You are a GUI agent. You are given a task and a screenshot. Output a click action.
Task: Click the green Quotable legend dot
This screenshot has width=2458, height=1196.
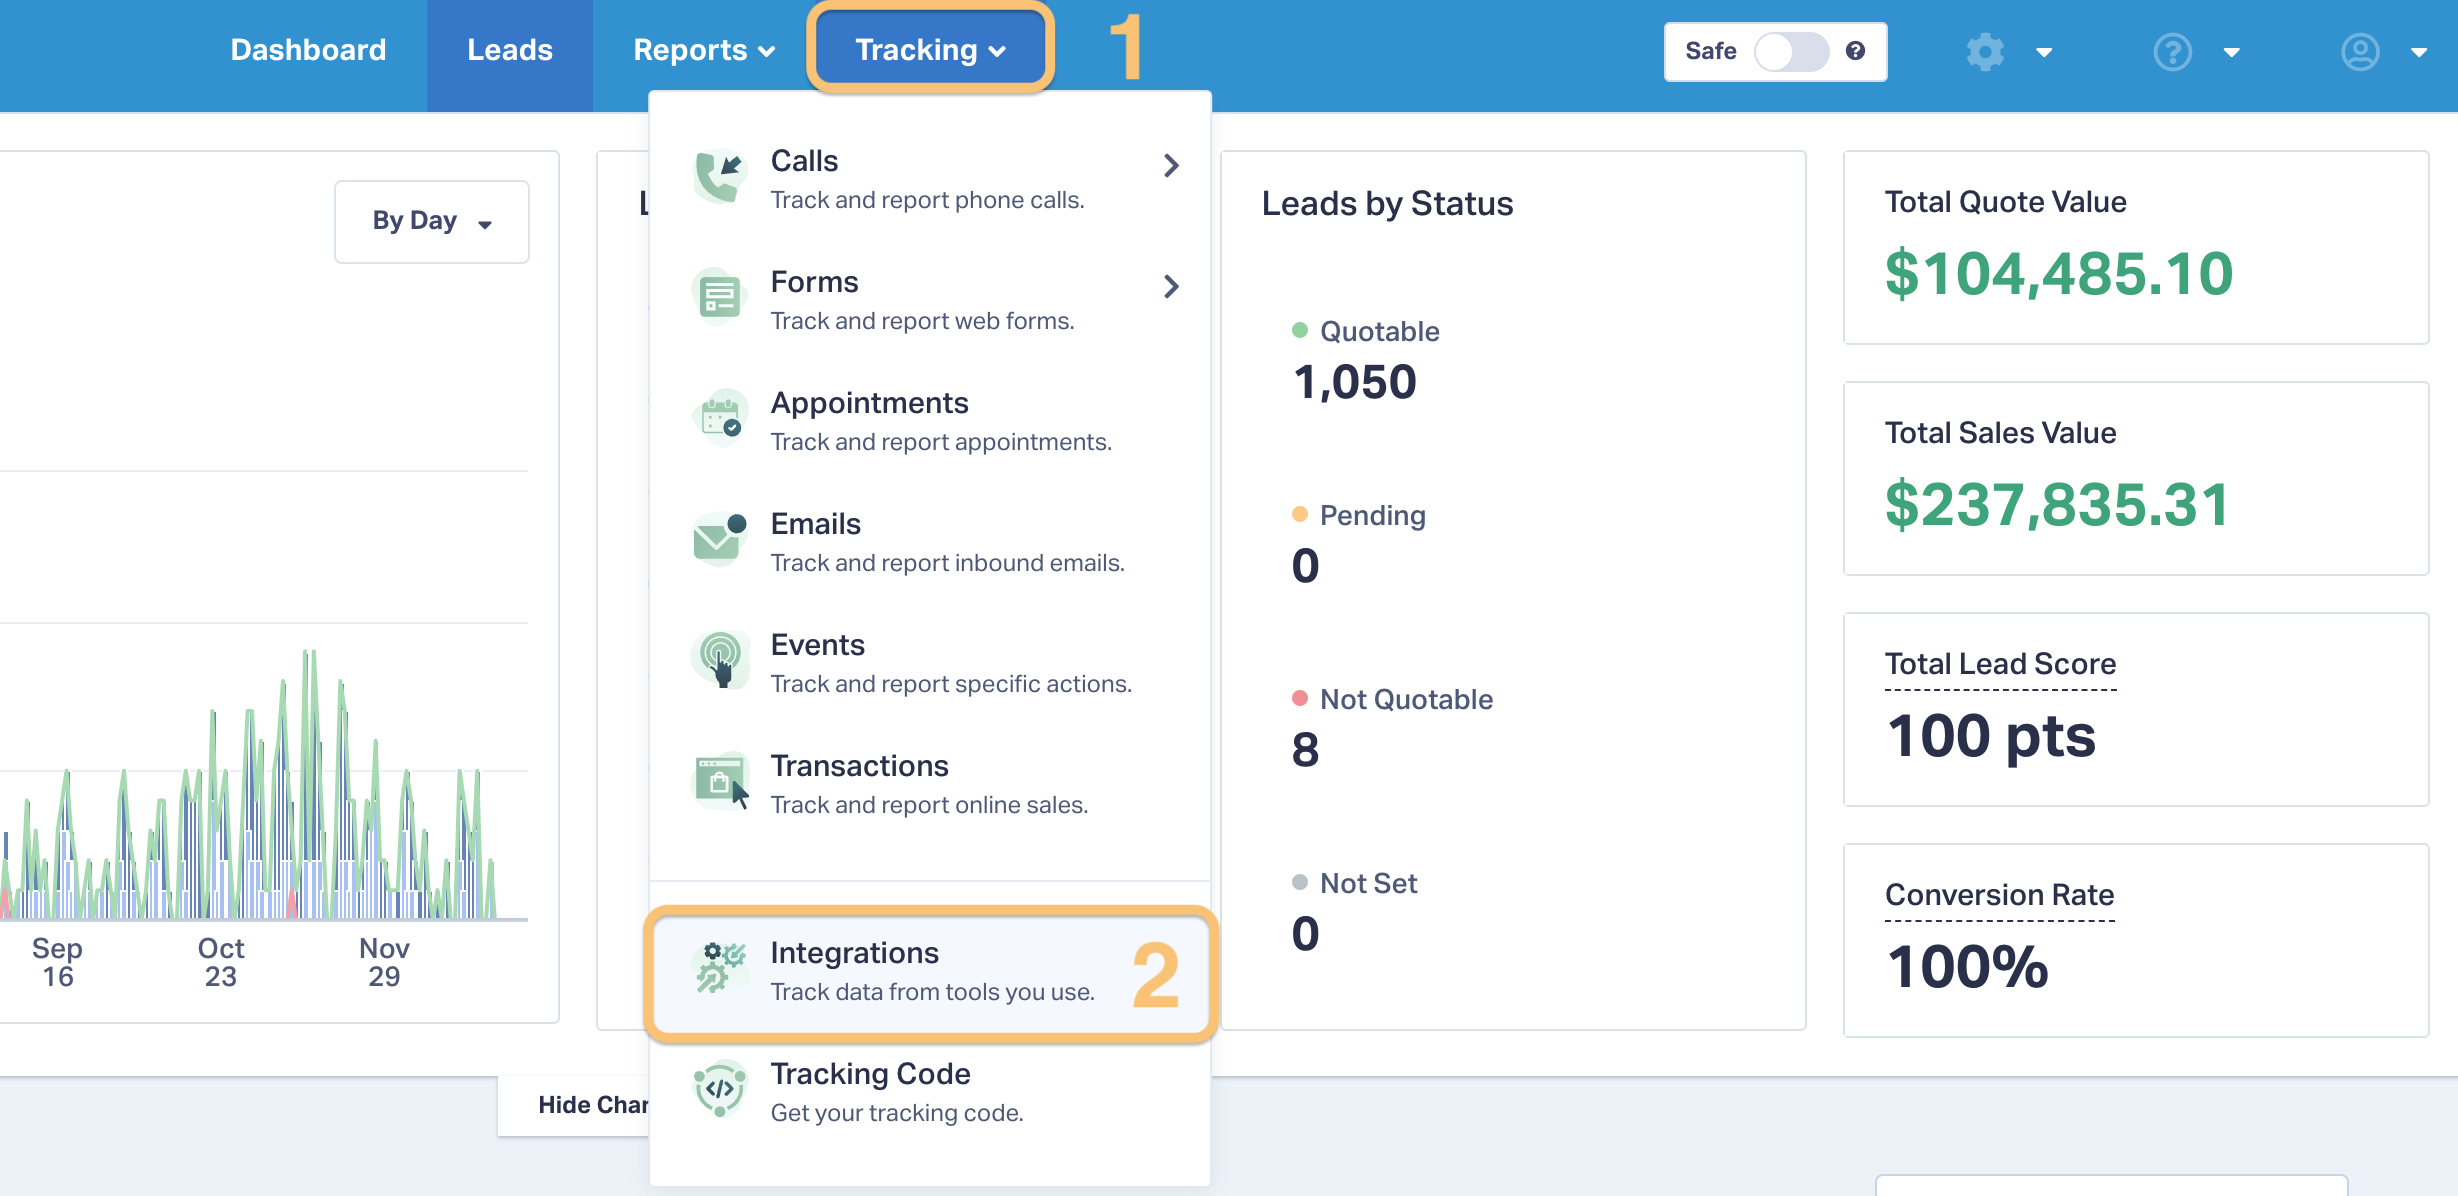pyautogui.click(x=1300, y=330)
